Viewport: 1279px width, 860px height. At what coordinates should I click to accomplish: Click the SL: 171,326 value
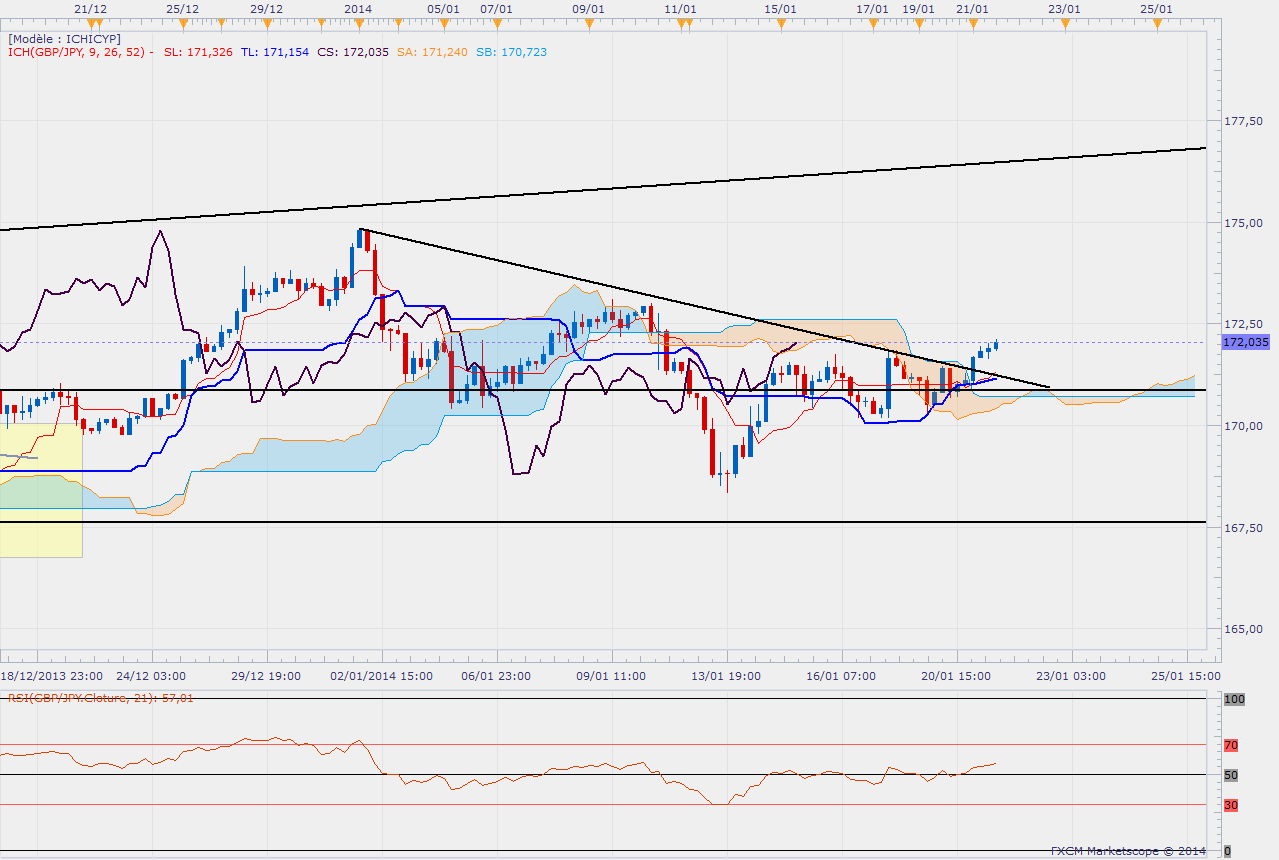click(197, 52)
